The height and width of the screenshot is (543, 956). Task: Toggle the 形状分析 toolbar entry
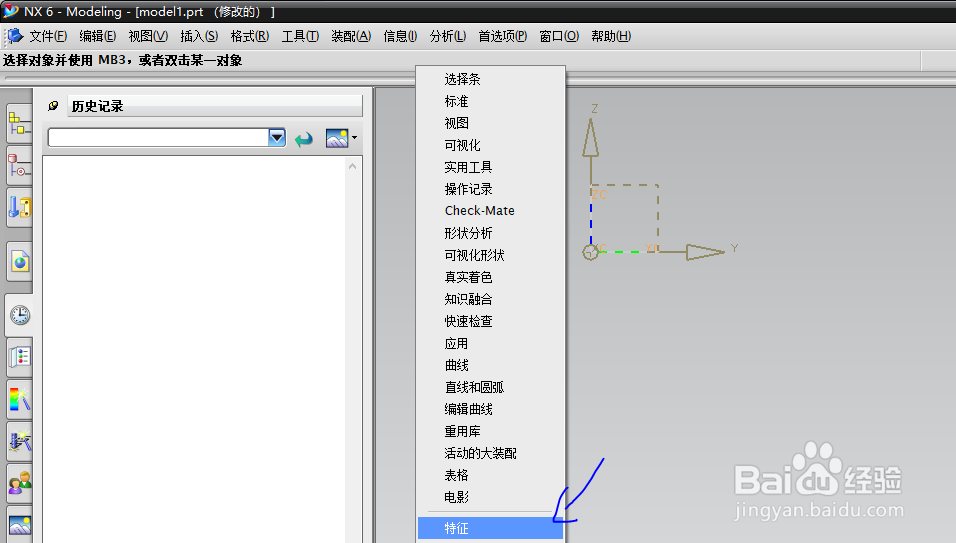click(x=491, y=233)
